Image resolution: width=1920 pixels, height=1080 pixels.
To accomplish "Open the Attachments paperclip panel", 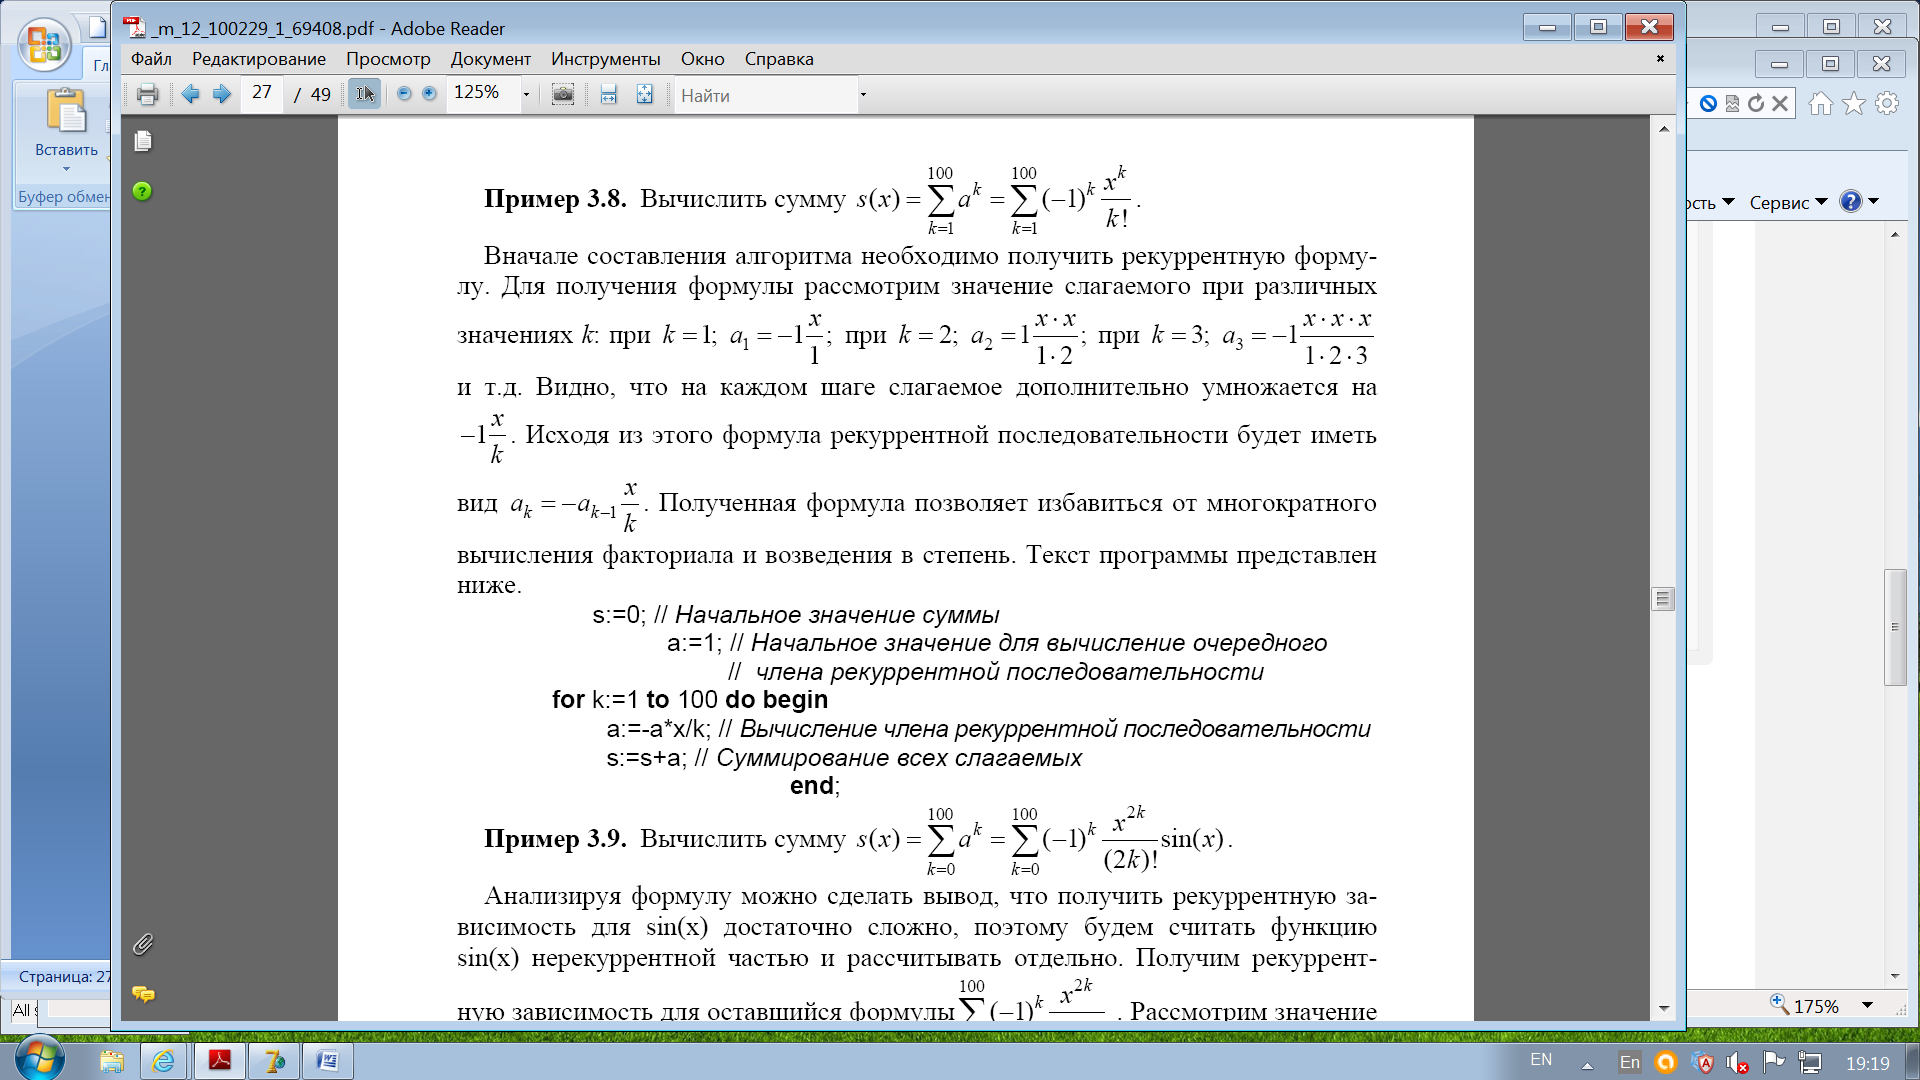I will (143, 944).
